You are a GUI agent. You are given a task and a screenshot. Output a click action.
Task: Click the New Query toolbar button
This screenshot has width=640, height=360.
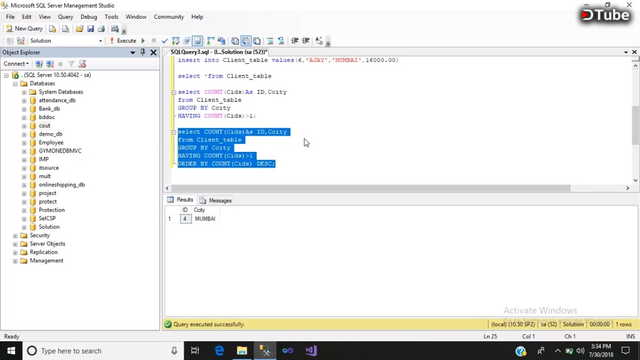point(24,29)
